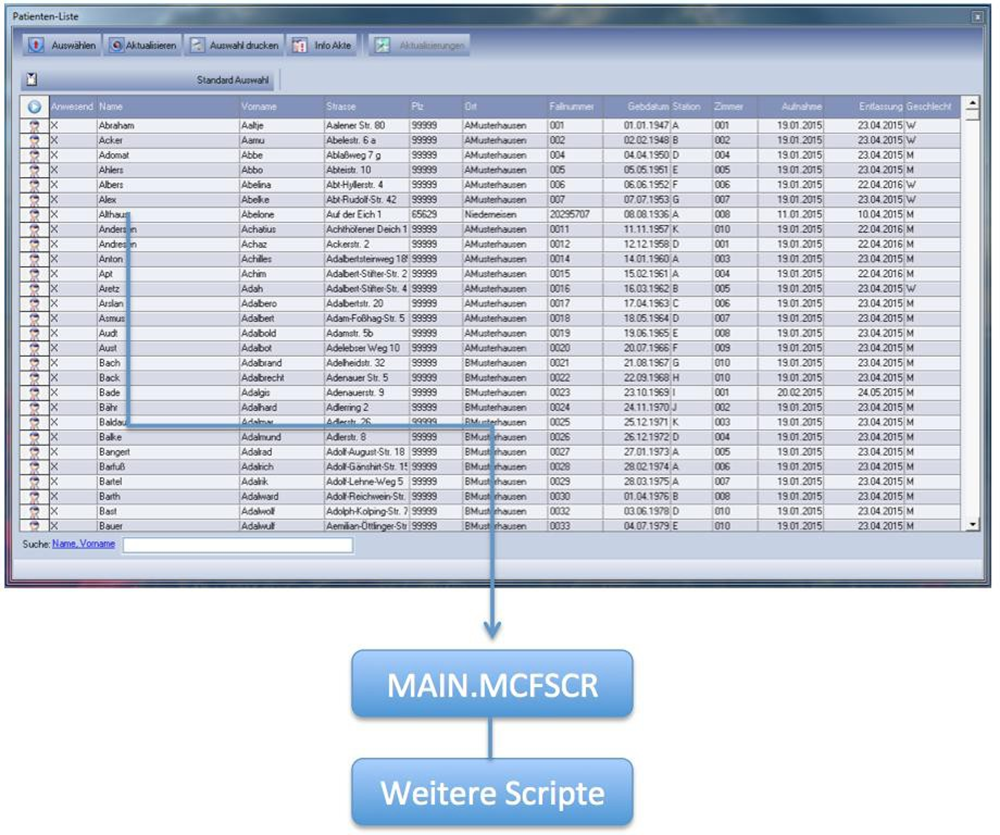Select the Standard Auswahl tab

pyautogui.click(x=232, y=79)
